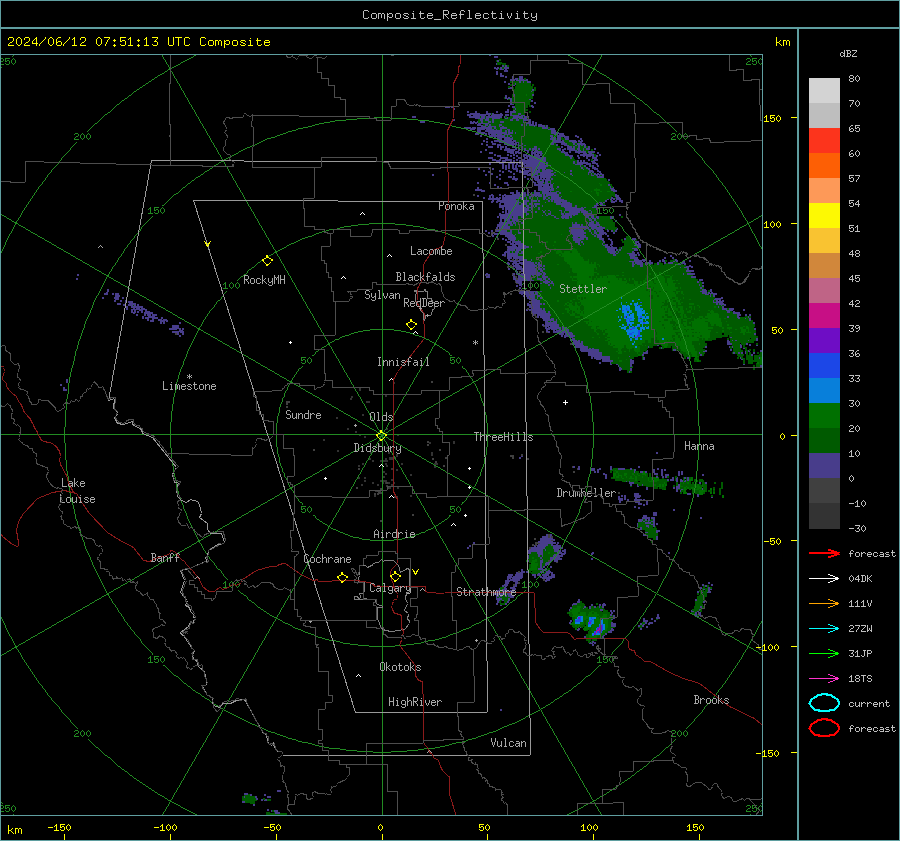The image size is (900, 841).
Task: Click the Strathmore label
Action: pyautogui.click(x=486, y=592)
